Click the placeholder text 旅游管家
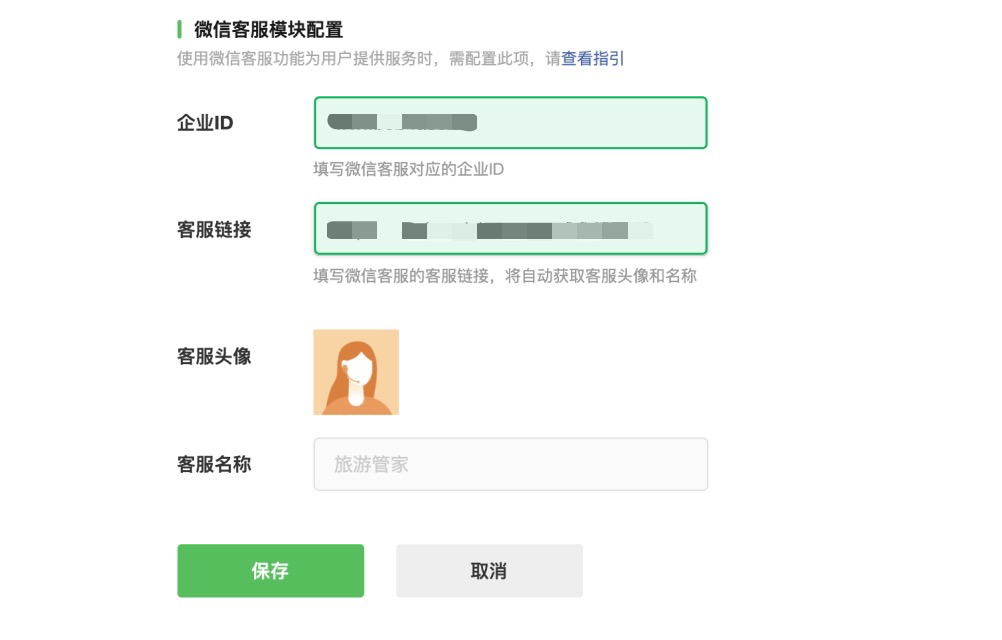This screenshot has width=1002, height=640. (369, 464)
